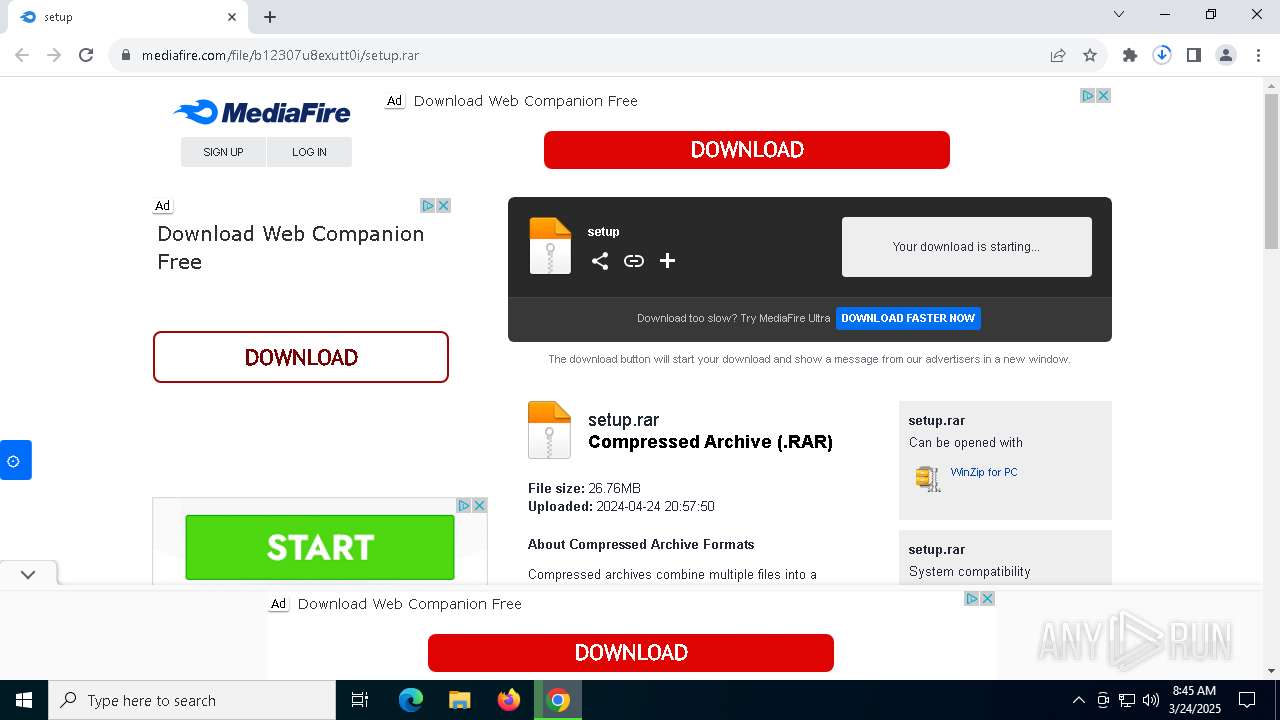Open Windows Start menu

coord(24,700)
